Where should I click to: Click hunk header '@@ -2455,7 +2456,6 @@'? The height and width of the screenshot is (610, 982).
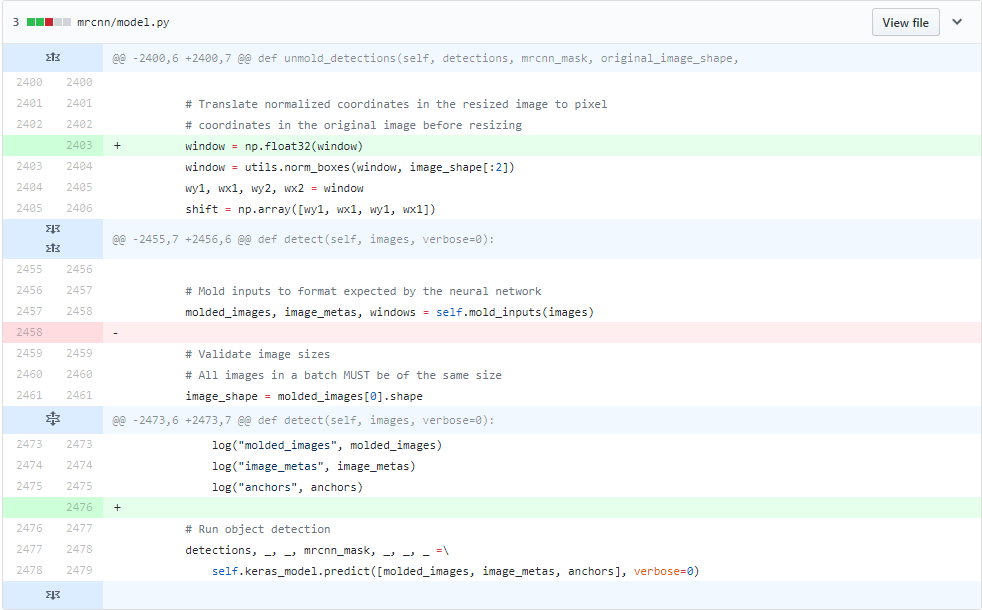click(x=303, y=239)
